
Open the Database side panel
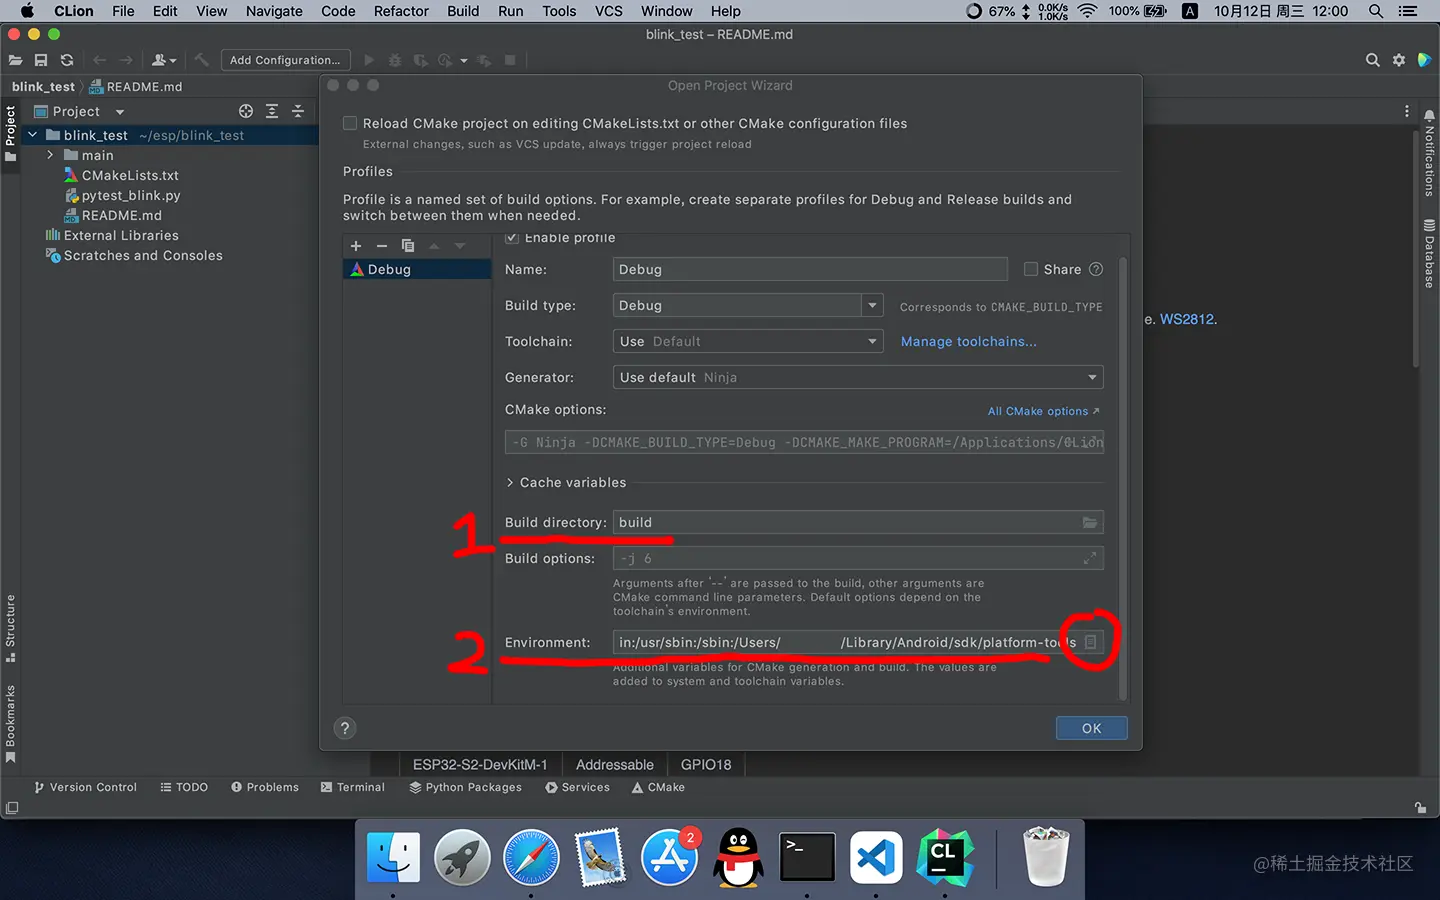coord(1429,253)
